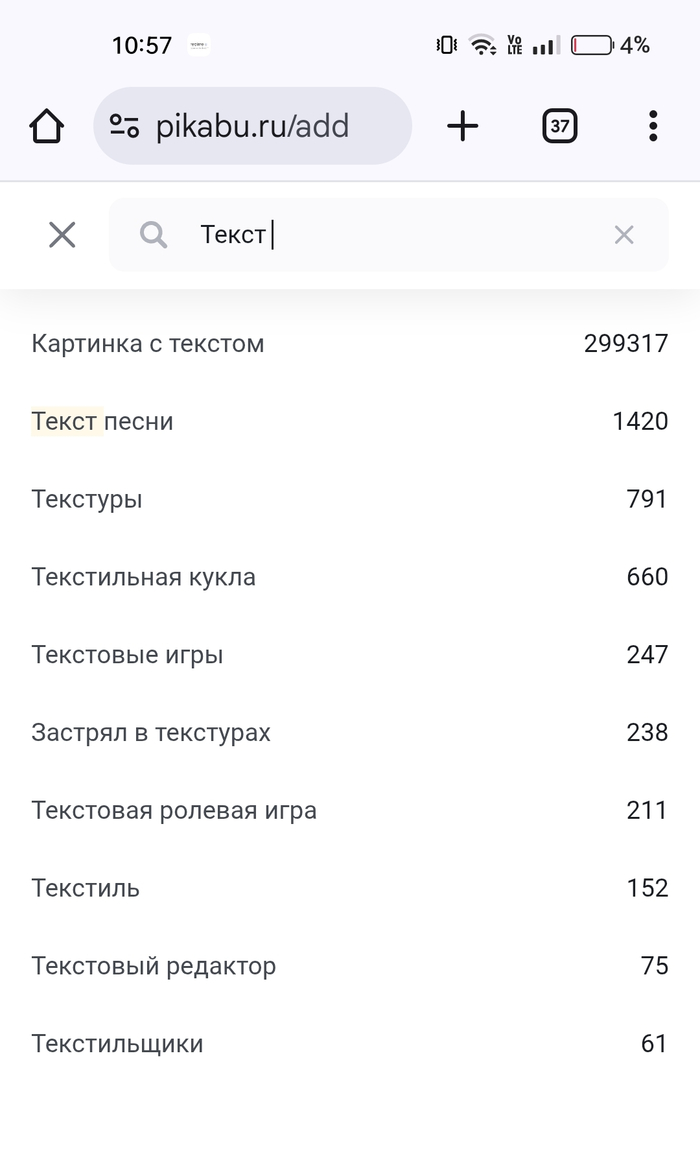Open site settings icon in address bar
Screen dimensions: 700x1154
[x=124, y=126]
